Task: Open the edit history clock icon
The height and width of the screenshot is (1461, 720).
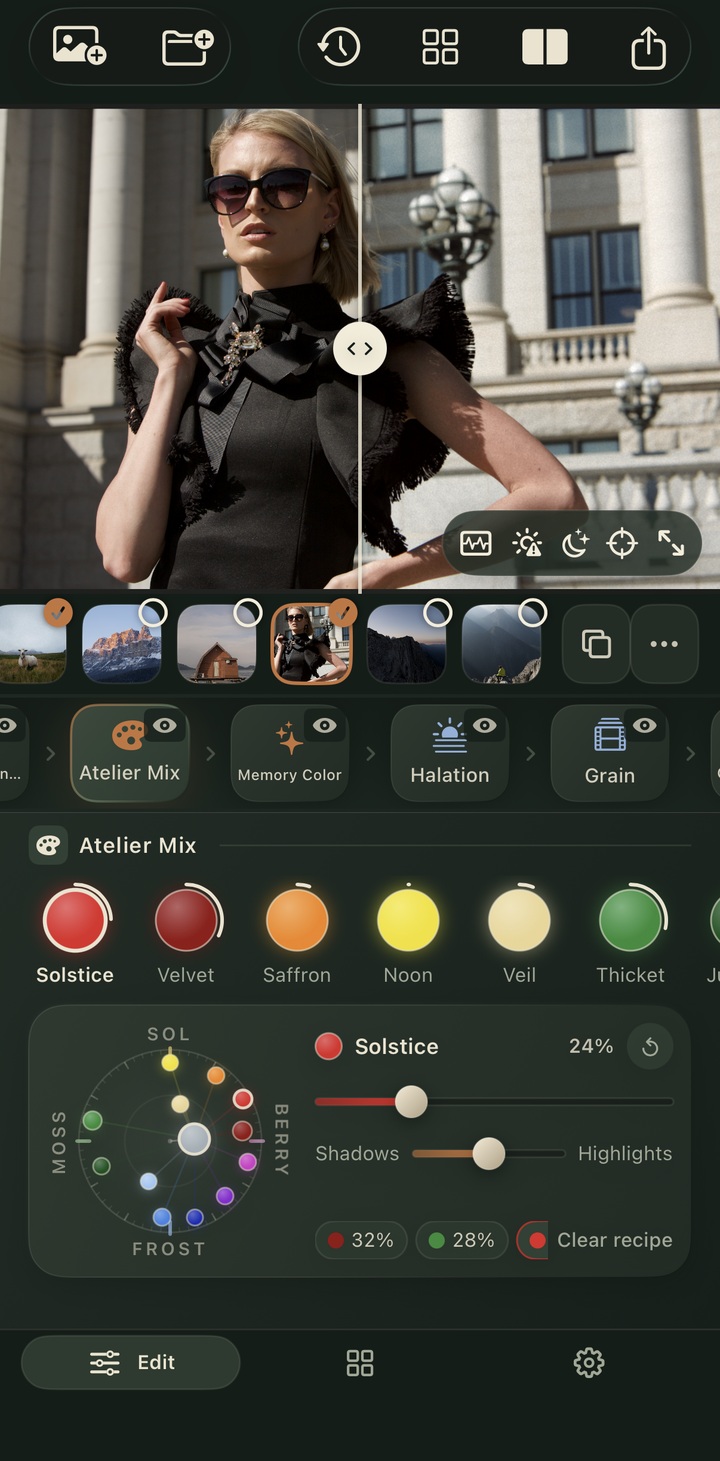Action: click(339, 46)
